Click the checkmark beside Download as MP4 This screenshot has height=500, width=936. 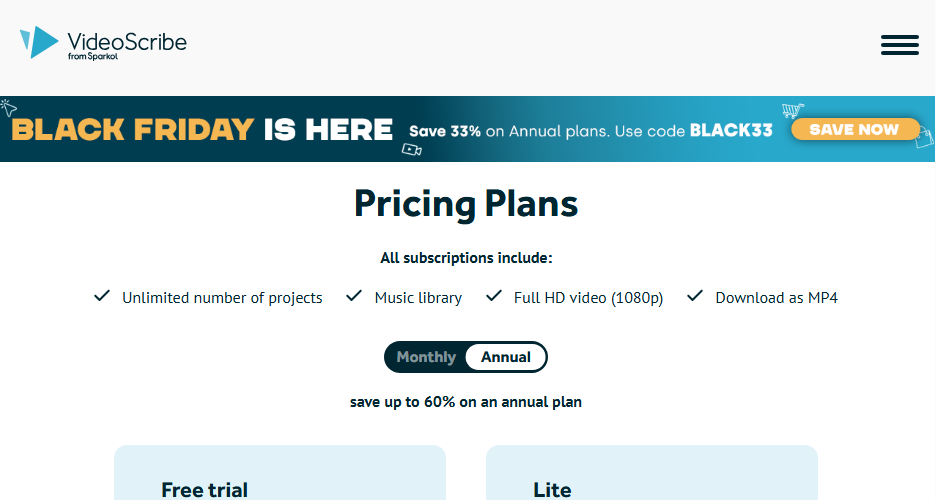tap(695, 297)
